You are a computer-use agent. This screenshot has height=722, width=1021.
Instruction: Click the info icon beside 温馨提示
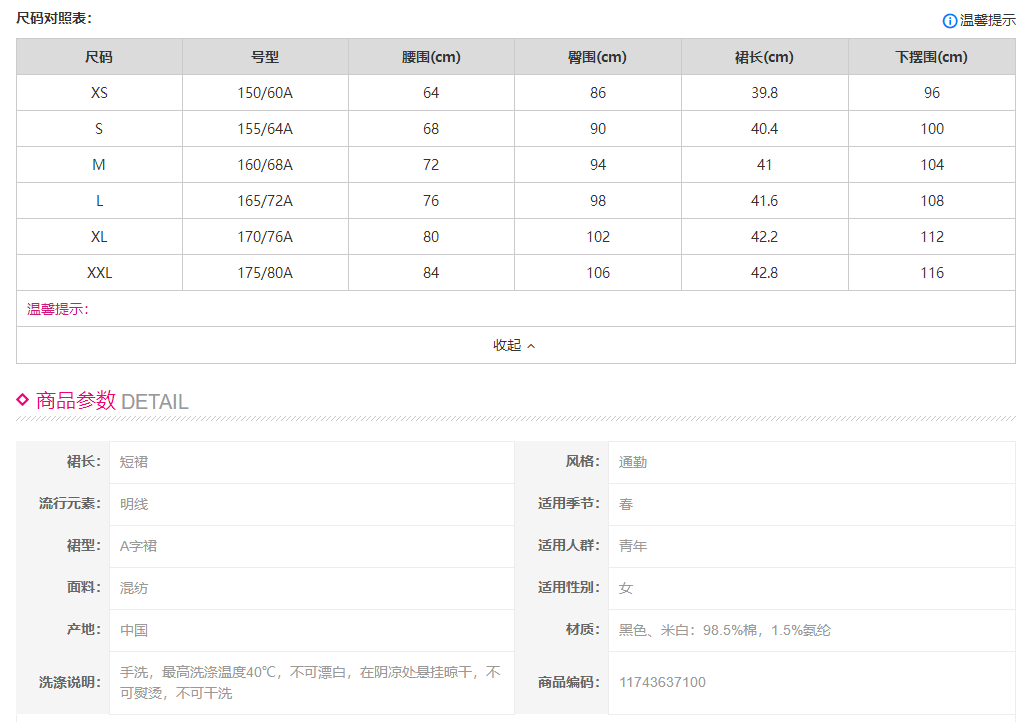pyautogui.click(x=949, y=20)
